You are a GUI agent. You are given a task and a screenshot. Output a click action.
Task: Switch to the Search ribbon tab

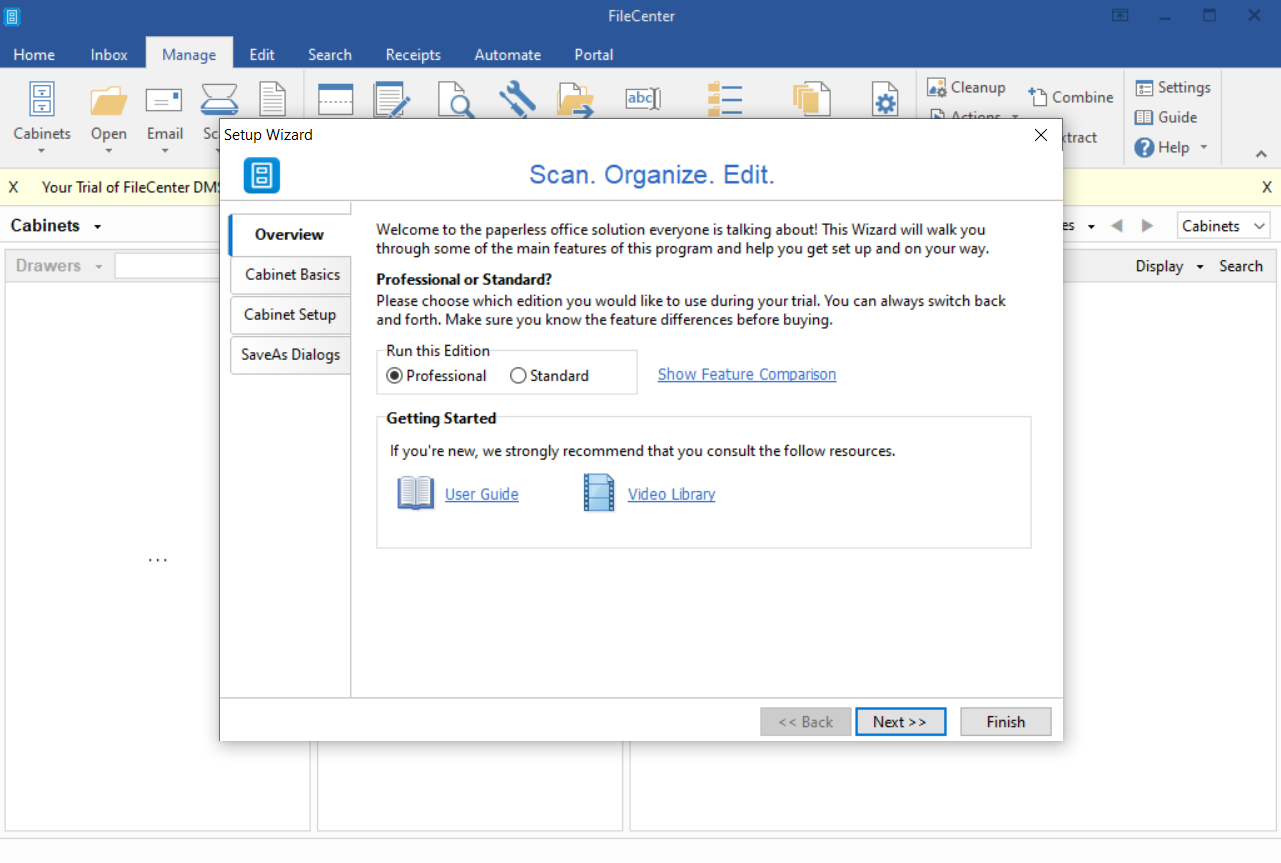click(330, 54)
